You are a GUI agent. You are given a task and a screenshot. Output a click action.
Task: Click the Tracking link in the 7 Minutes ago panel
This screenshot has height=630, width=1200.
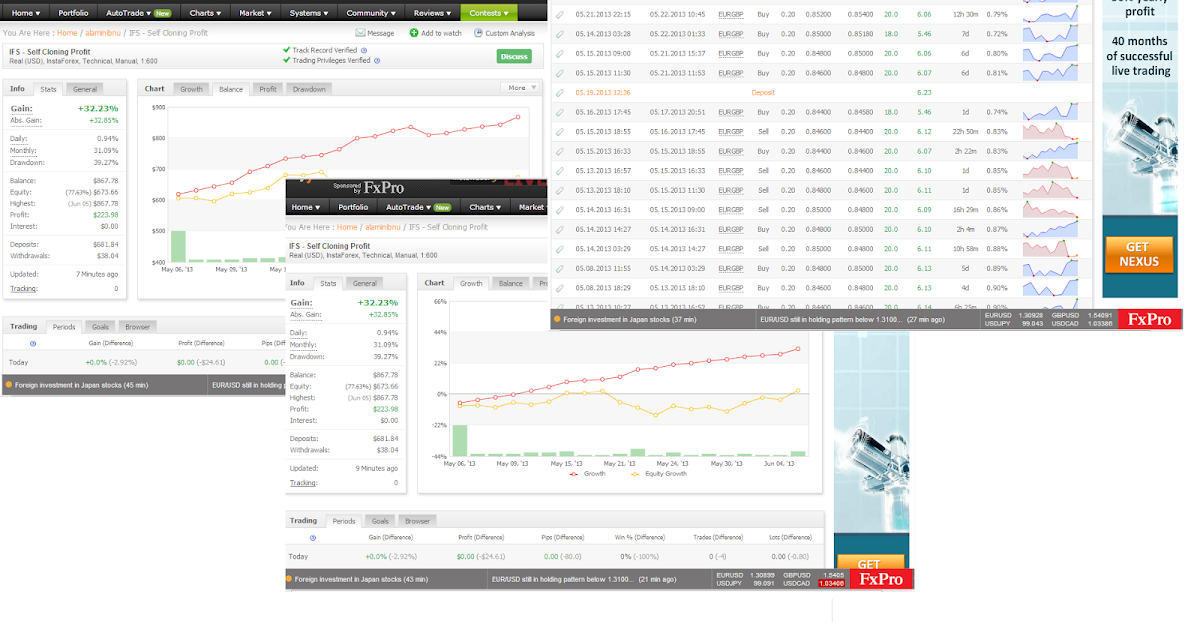tap(24, 288)
